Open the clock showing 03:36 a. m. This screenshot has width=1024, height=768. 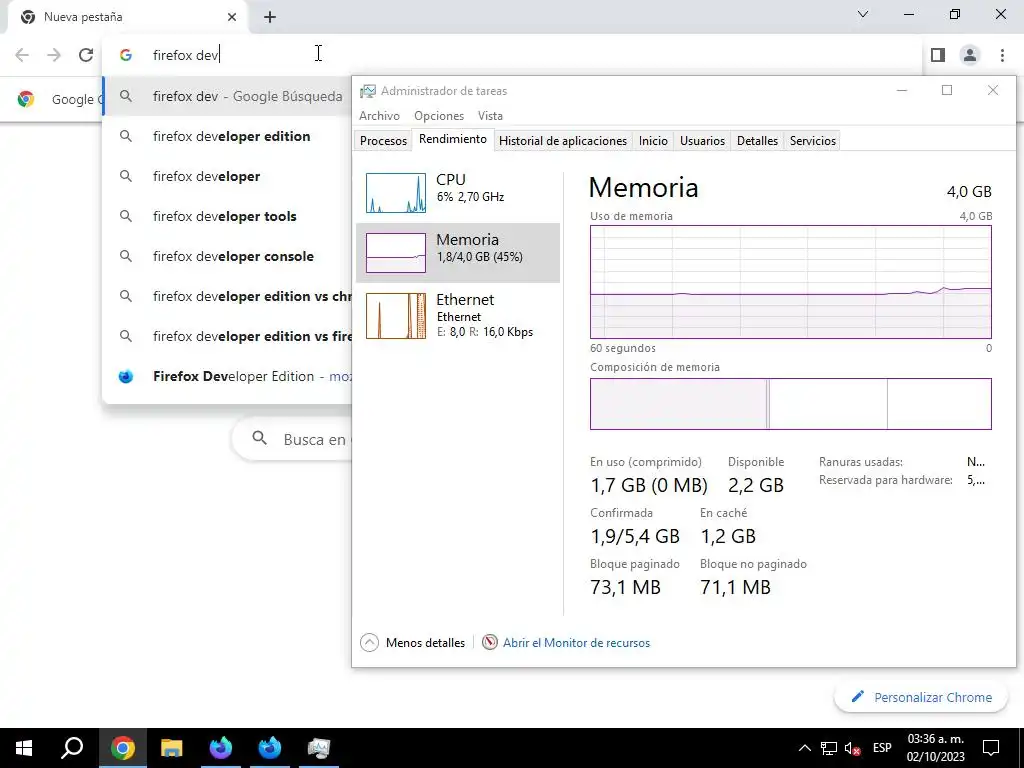pos(936,748)
